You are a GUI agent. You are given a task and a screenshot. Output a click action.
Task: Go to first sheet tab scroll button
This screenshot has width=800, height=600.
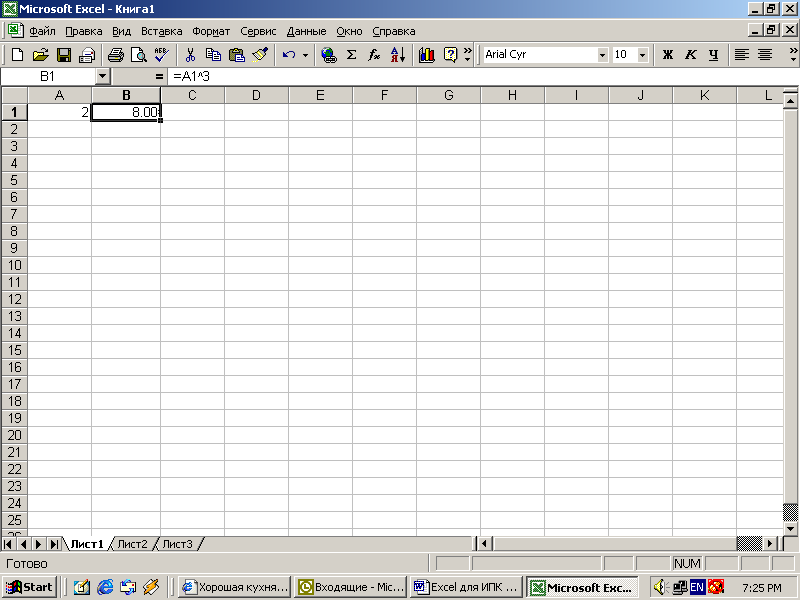[8, 544]
